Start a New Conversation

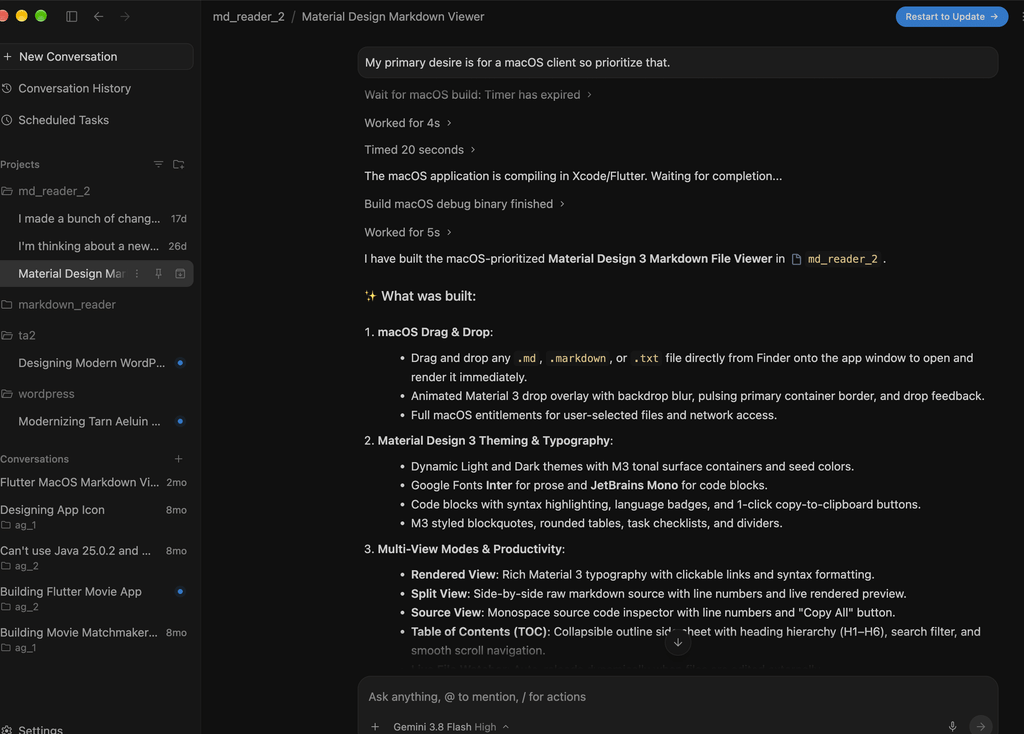pyautogui.click(x=96, y=57)
